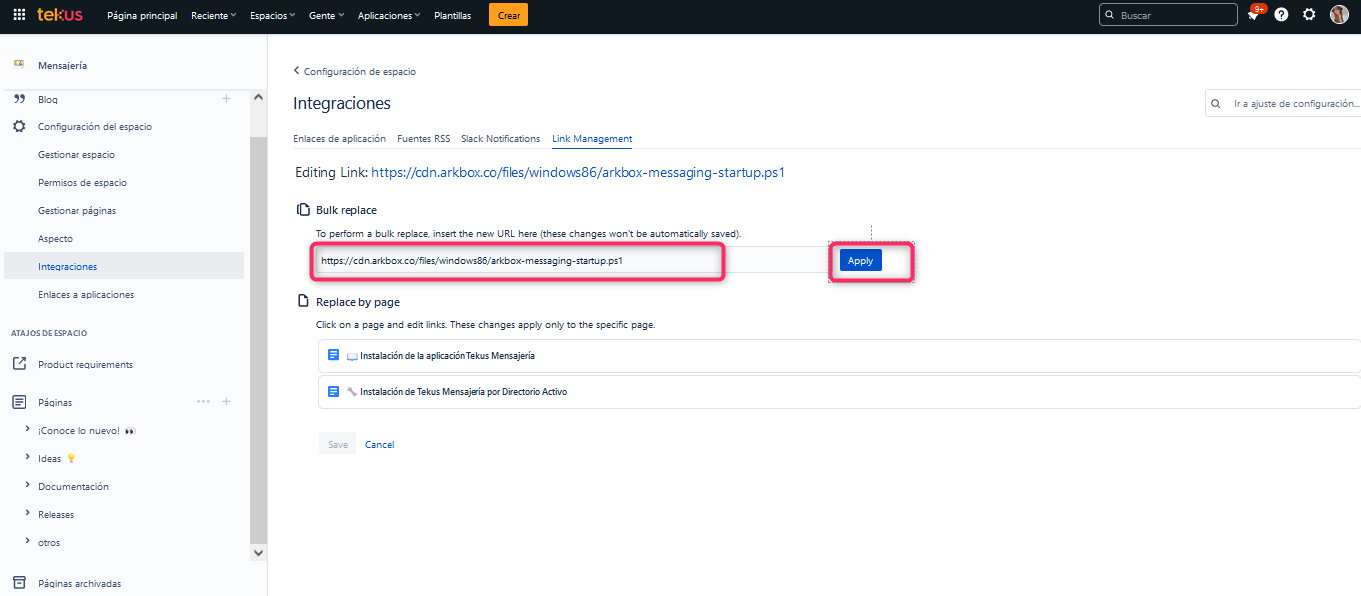Open the Páginas three-dots menu

[x=203, y=402]
